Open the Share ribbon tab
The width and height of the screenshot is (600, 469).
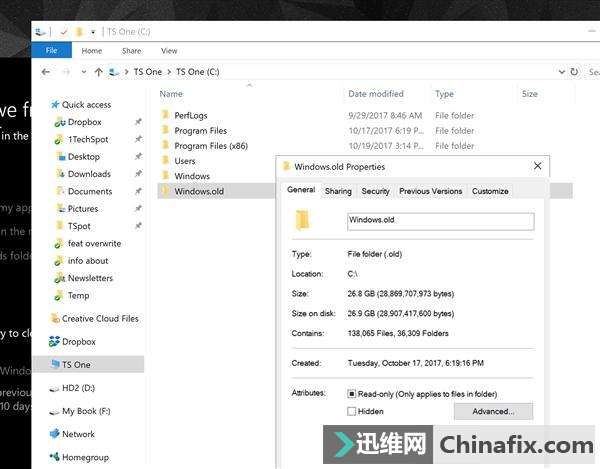131,50
